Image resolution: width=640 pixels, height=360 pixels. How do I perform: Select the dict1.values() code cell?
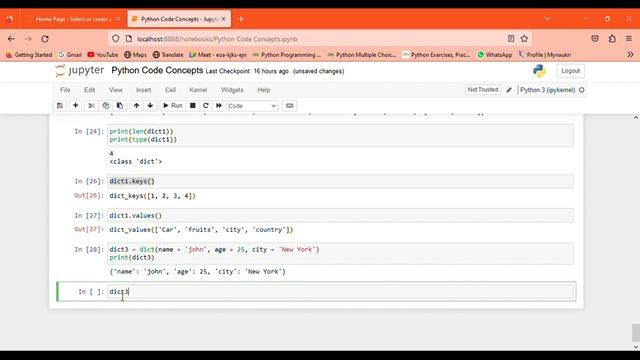tap(340, 216)
